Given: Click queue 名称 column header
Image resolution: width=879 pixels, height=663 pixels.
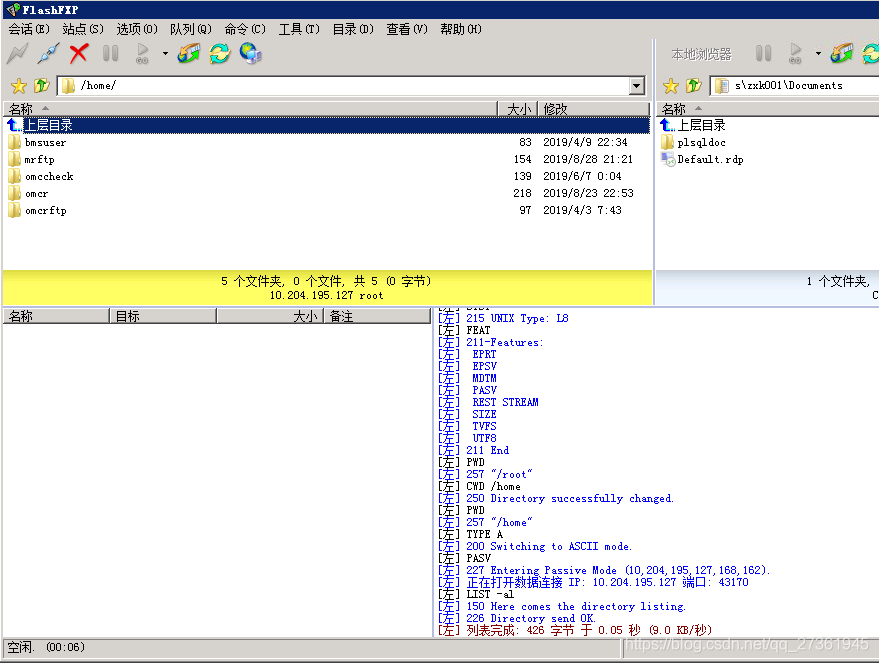Looking at the screenshot, I should 56,316.
